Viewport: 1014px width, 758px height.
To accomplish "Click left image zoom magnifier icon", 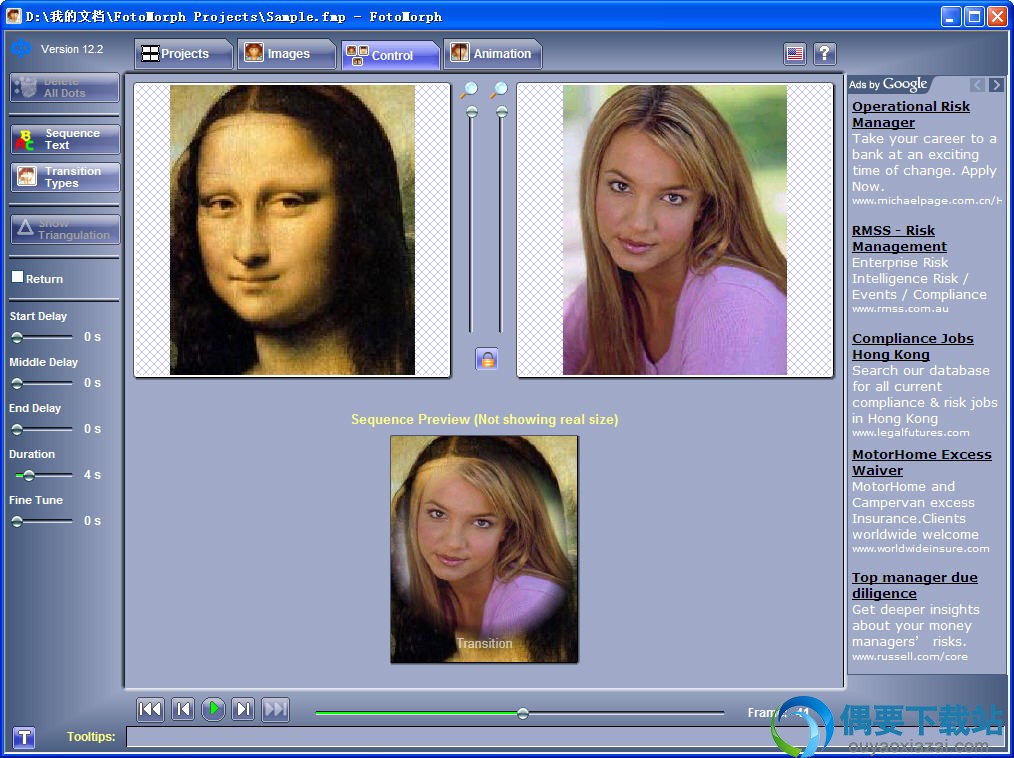I will click(x=469, y=90).
